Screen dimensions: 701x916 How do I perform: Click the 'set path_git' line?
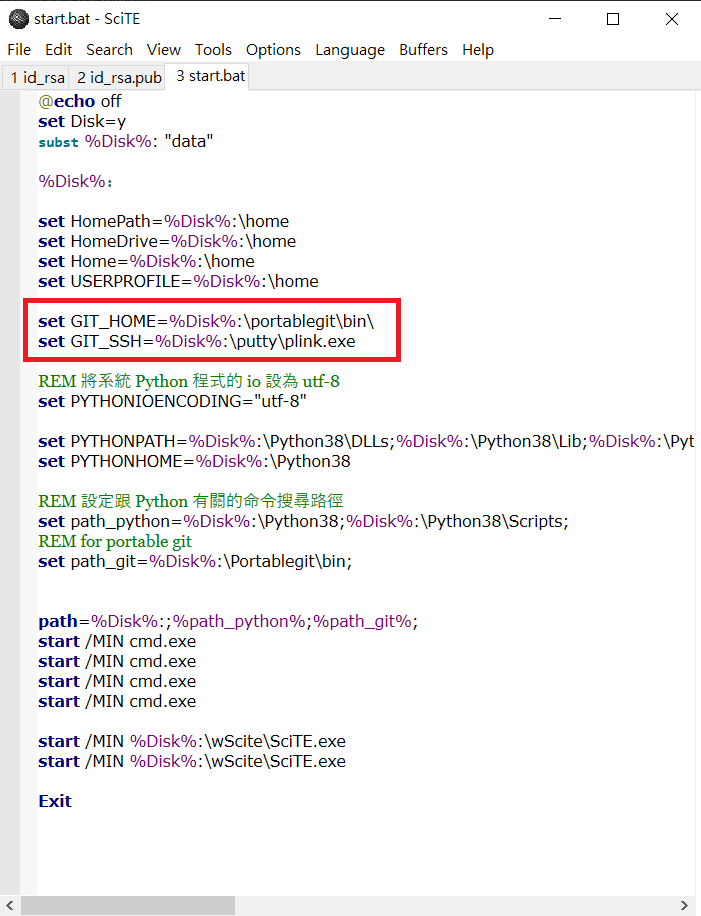click(195, 561)
